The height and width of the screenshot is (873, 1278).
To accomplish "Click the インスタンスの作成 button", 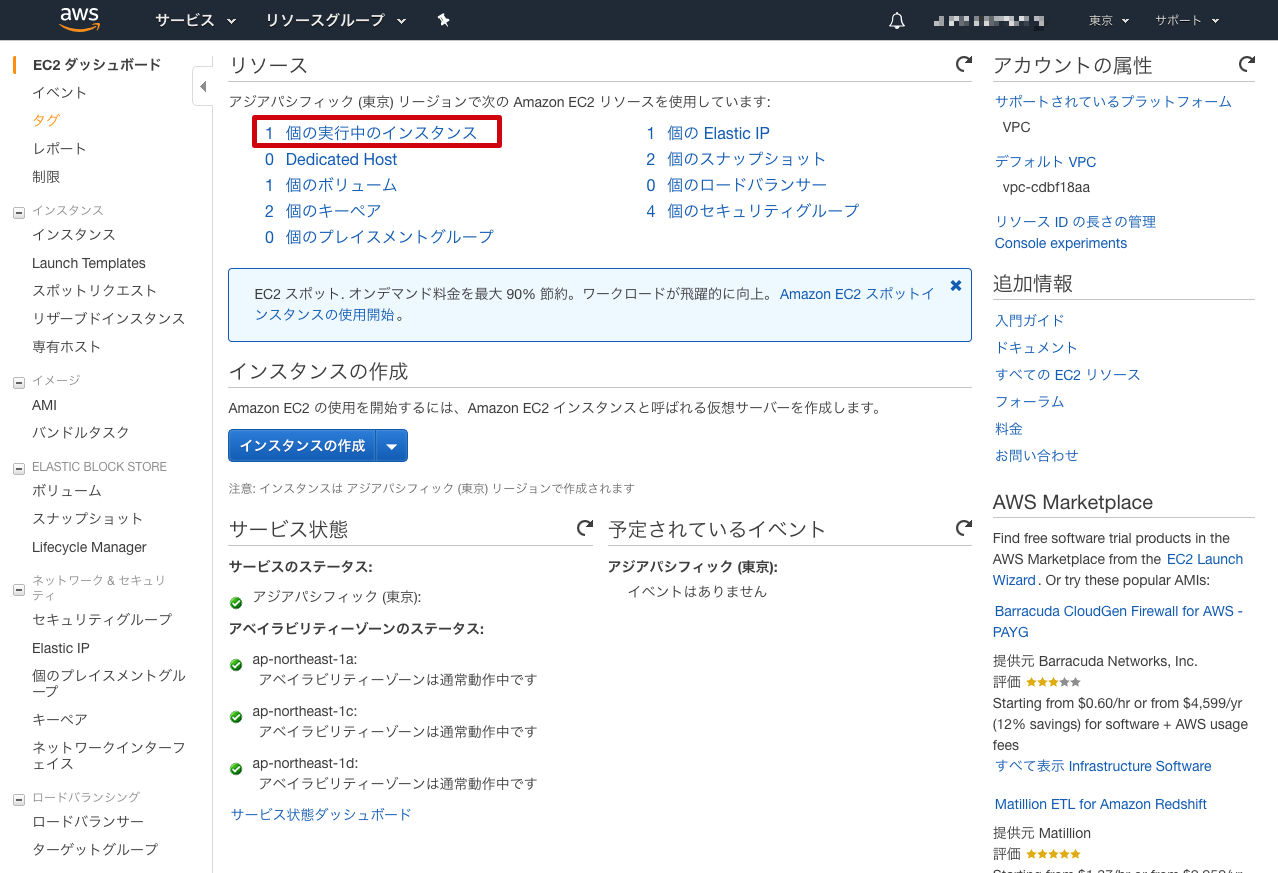I will 302,446.
